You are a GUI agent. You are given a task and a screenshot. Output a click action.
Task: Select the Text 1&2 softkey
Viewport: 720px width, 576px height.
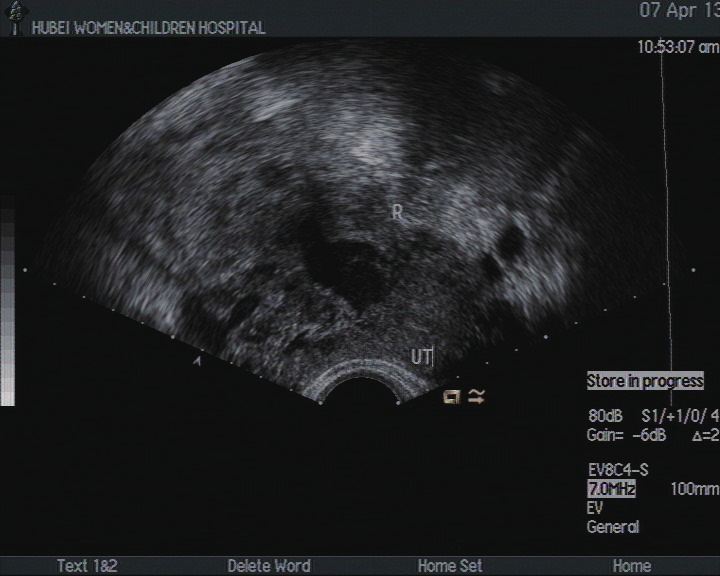(x=87, y=566)
